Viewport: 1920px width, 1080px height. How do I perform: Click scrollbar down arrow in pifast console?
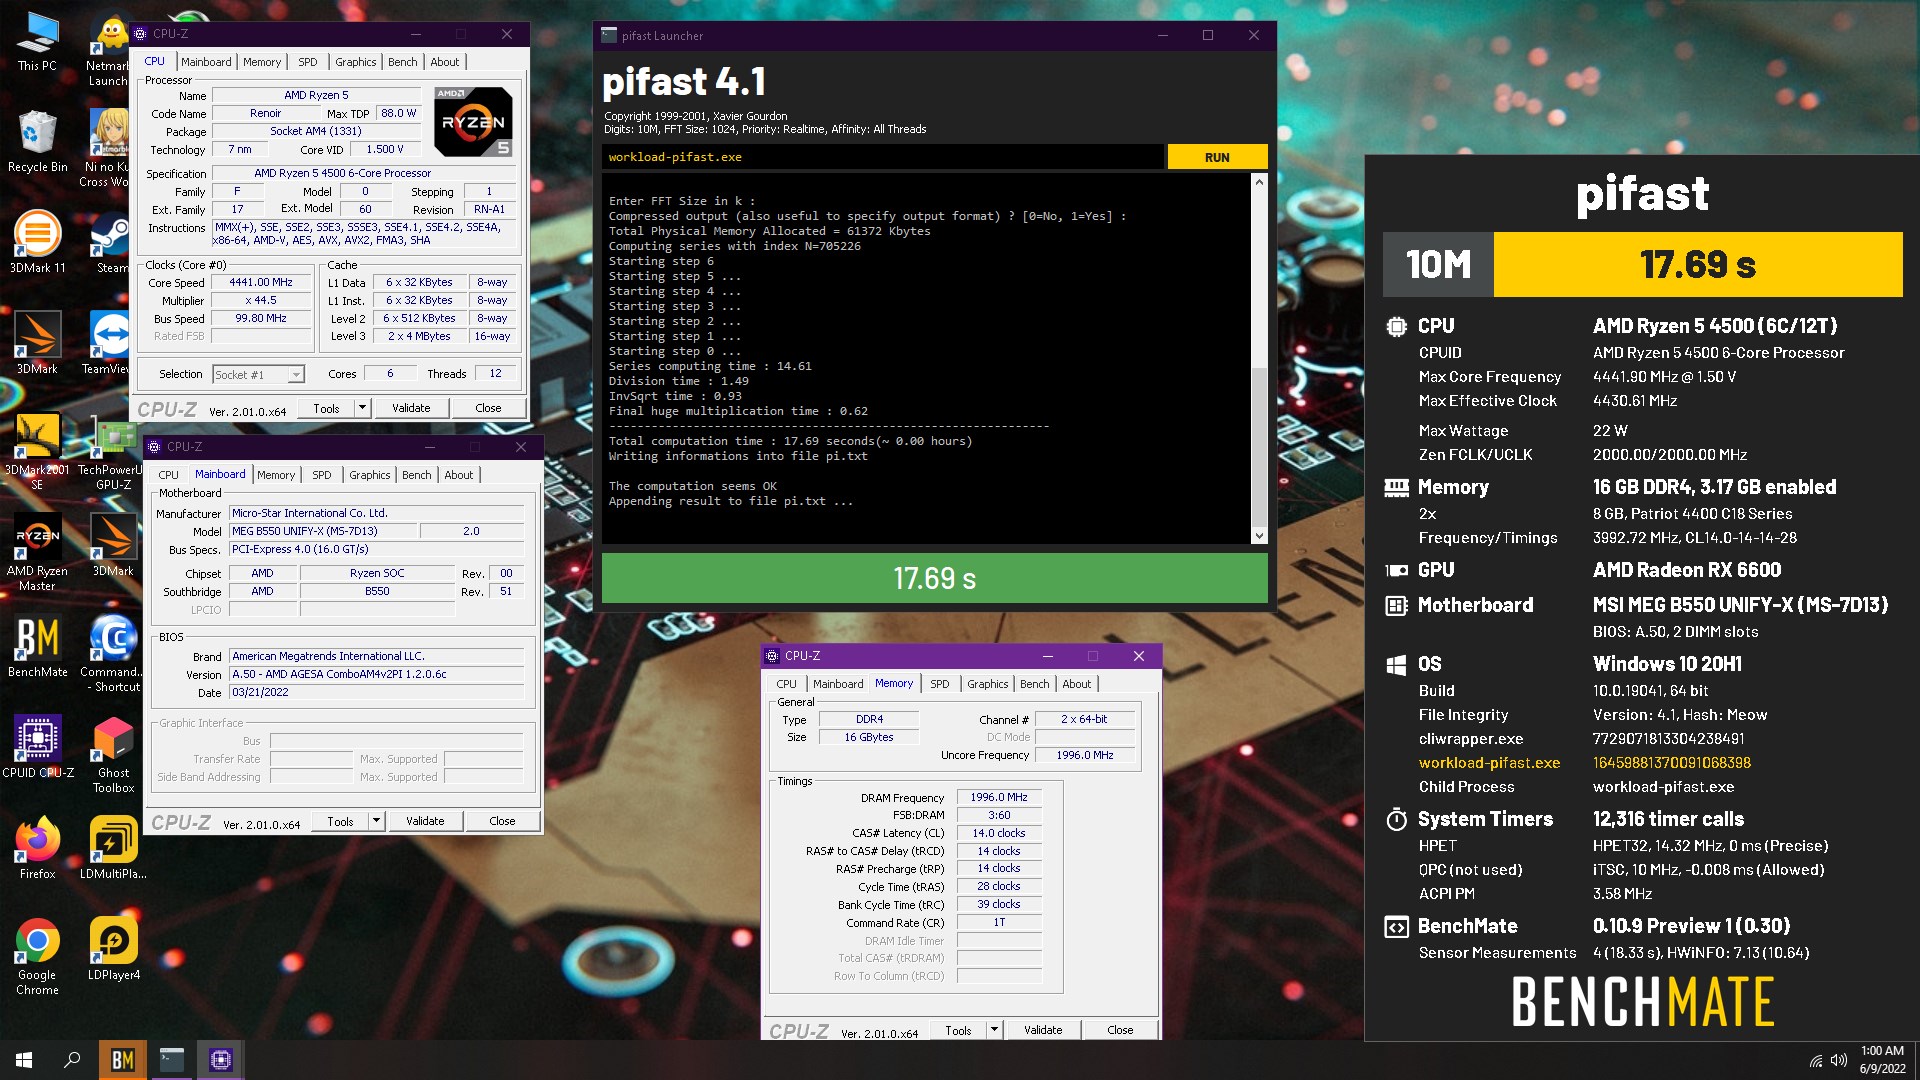coord(1259,536)
